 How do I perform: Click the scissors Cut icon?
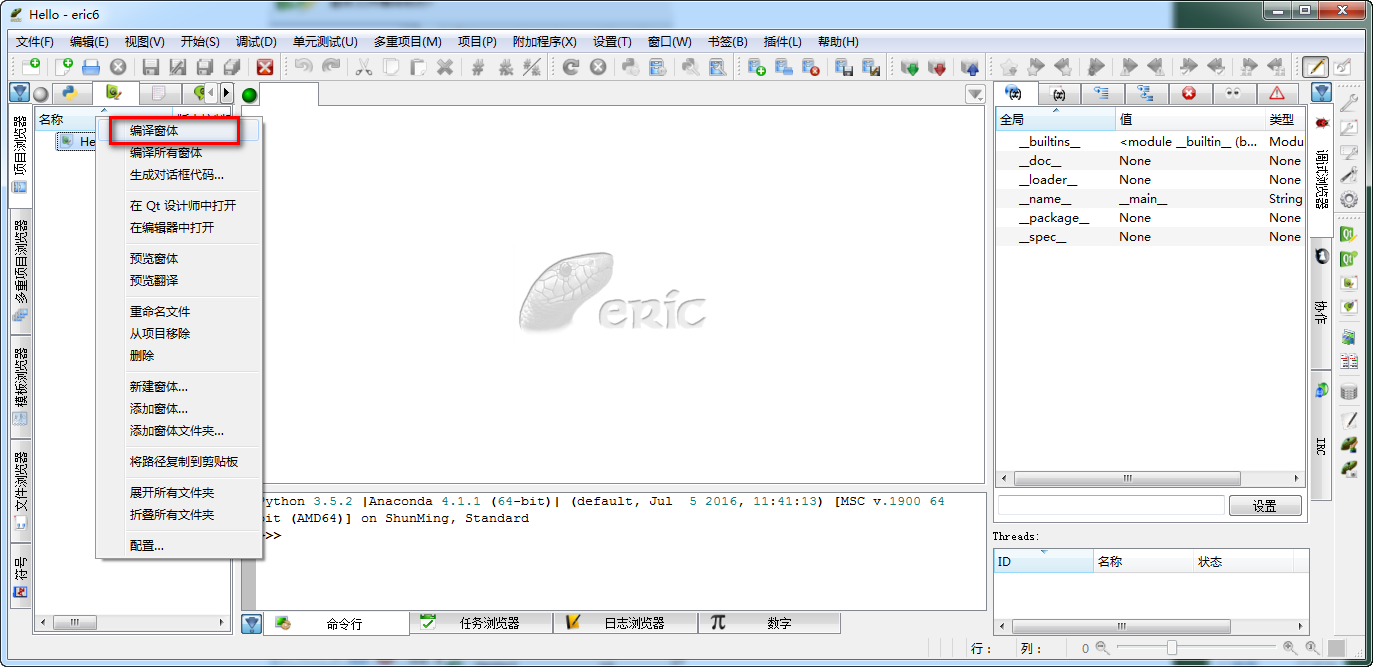point(364,67)
